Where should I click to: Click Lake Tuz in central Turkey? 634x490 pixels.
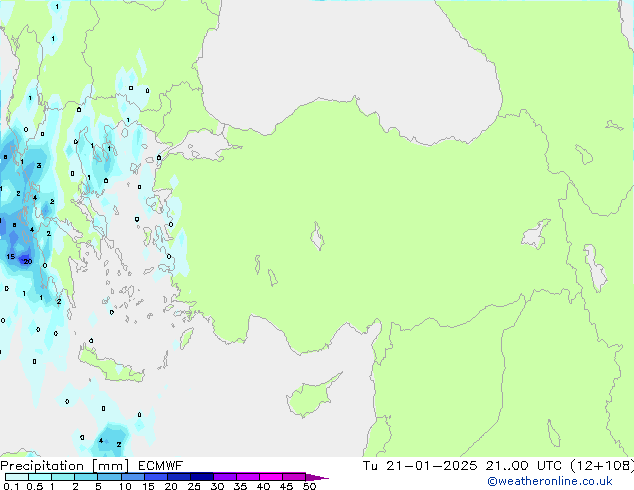pos(318,239)
